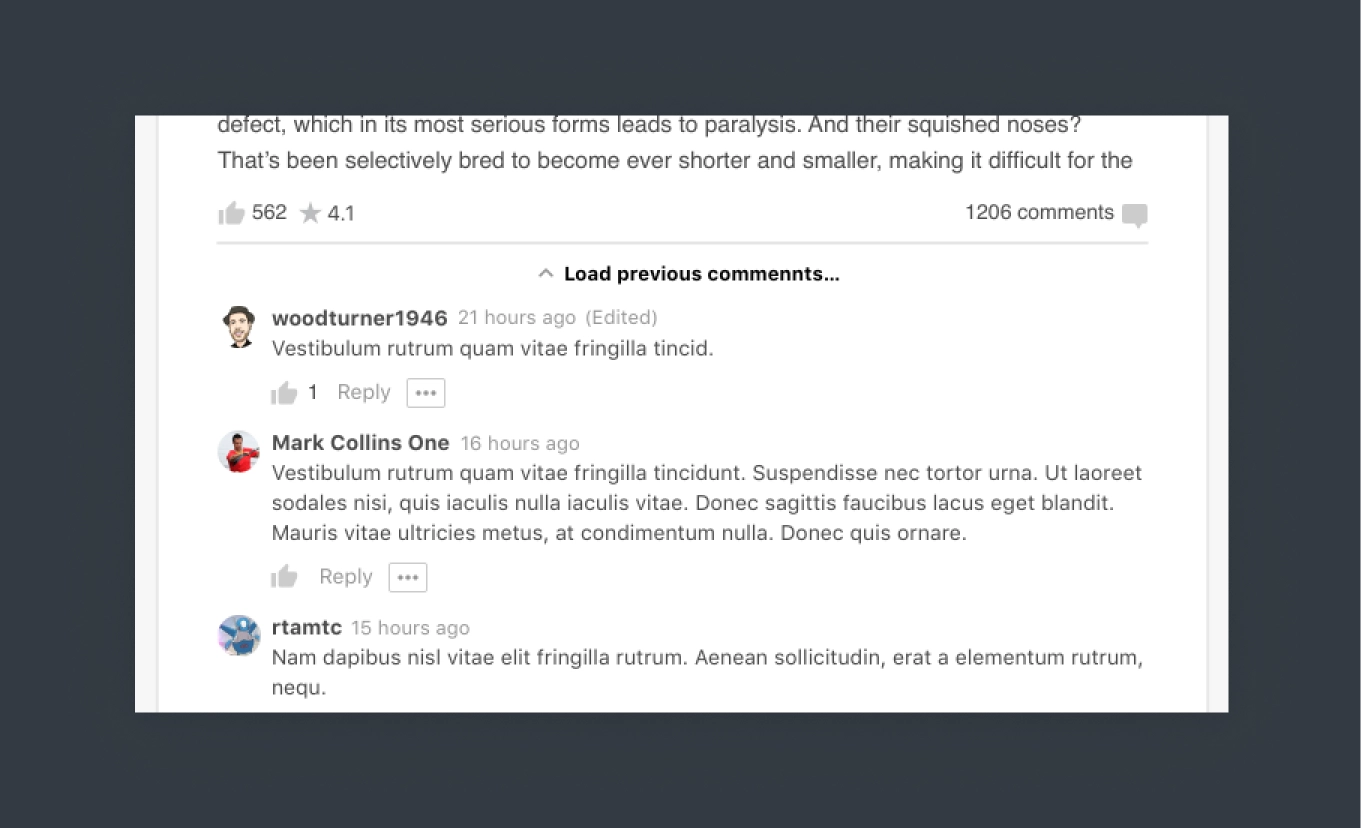Open the ellipsis menu on Mark Collins One's comment
Viewport: 1361px width, 828px height.
point(407,577)
